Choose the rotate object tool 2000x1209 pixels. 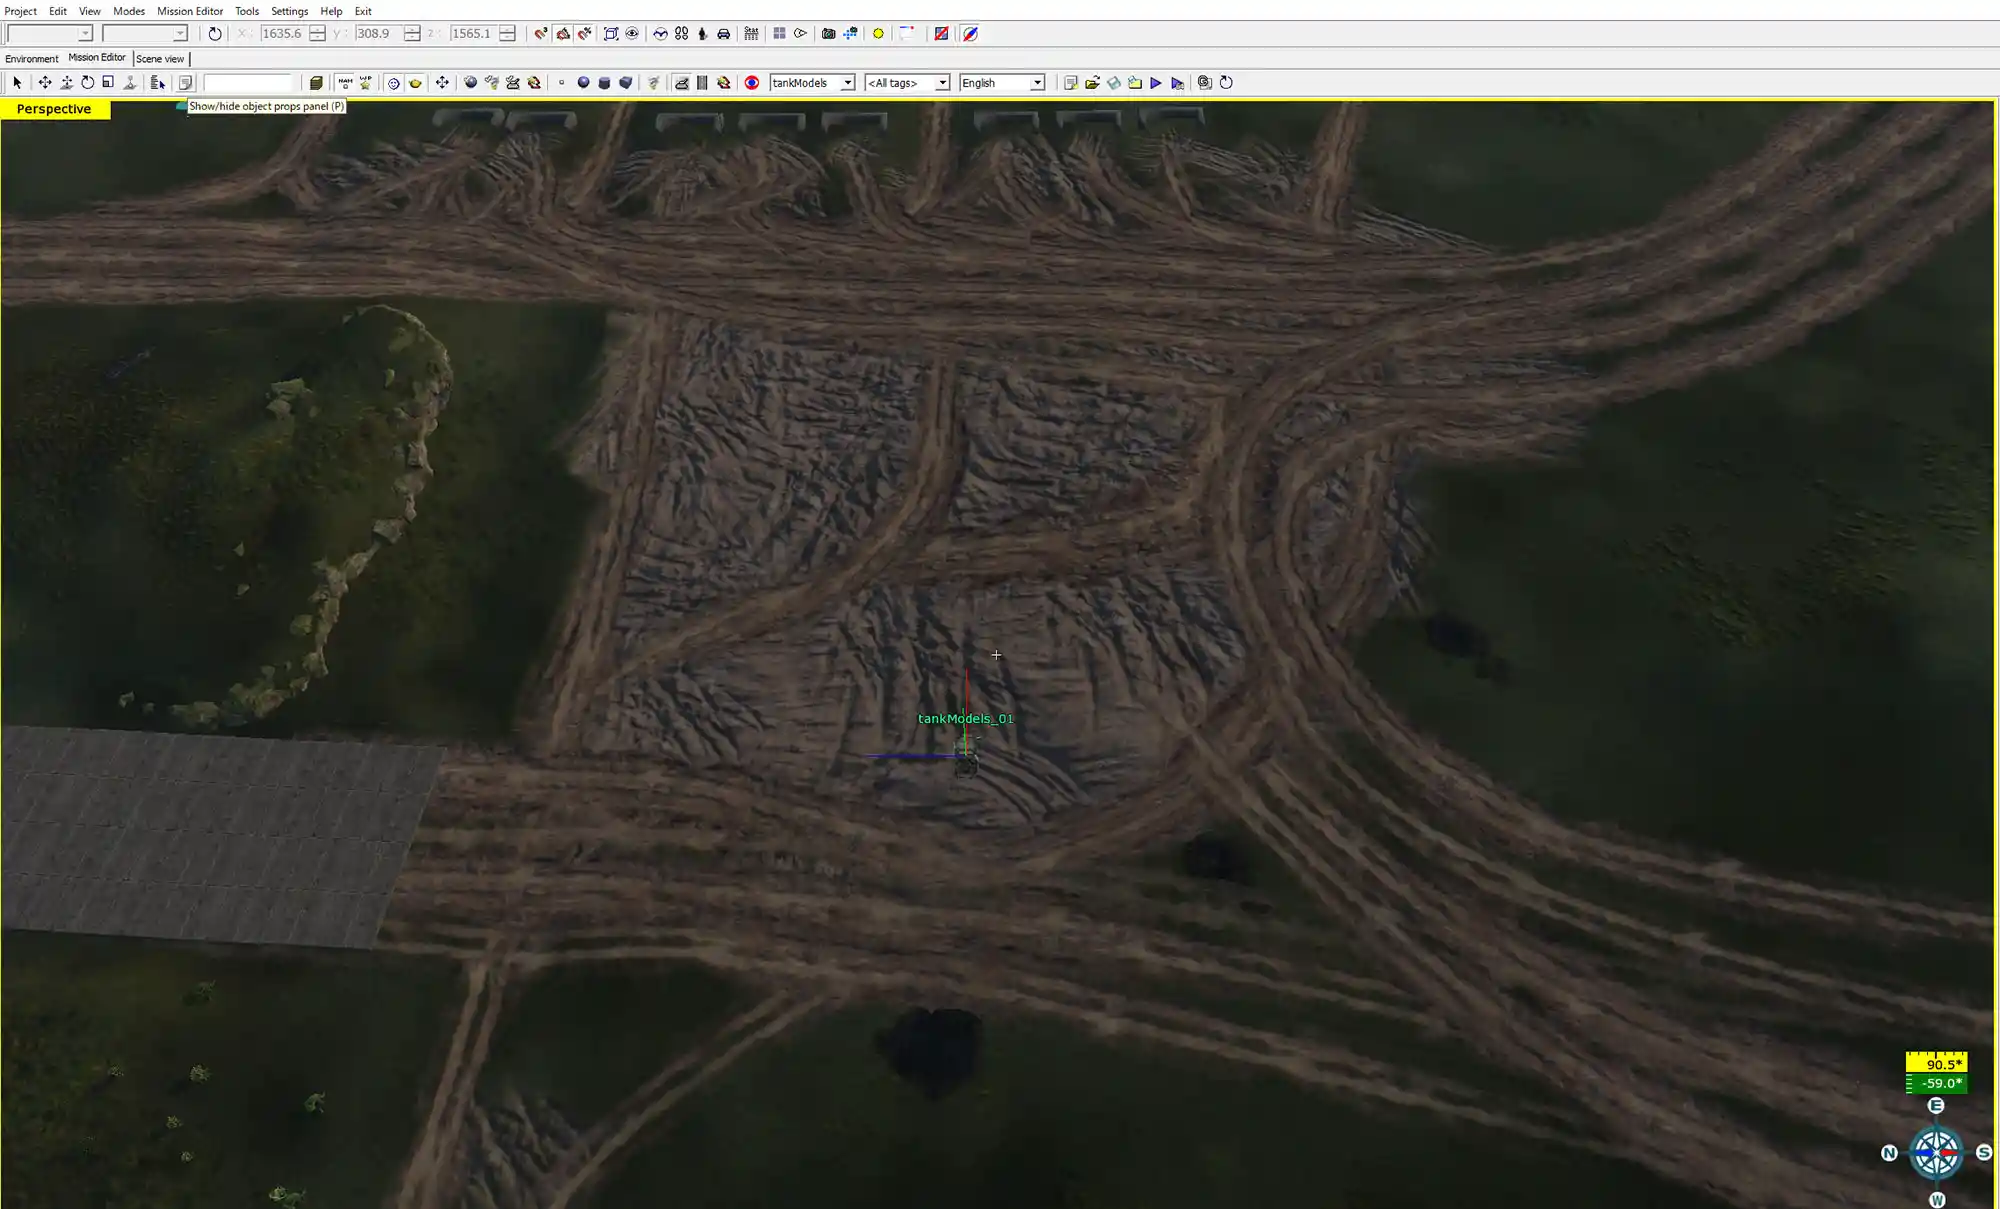pyautogui.click(x=87, y=83)
